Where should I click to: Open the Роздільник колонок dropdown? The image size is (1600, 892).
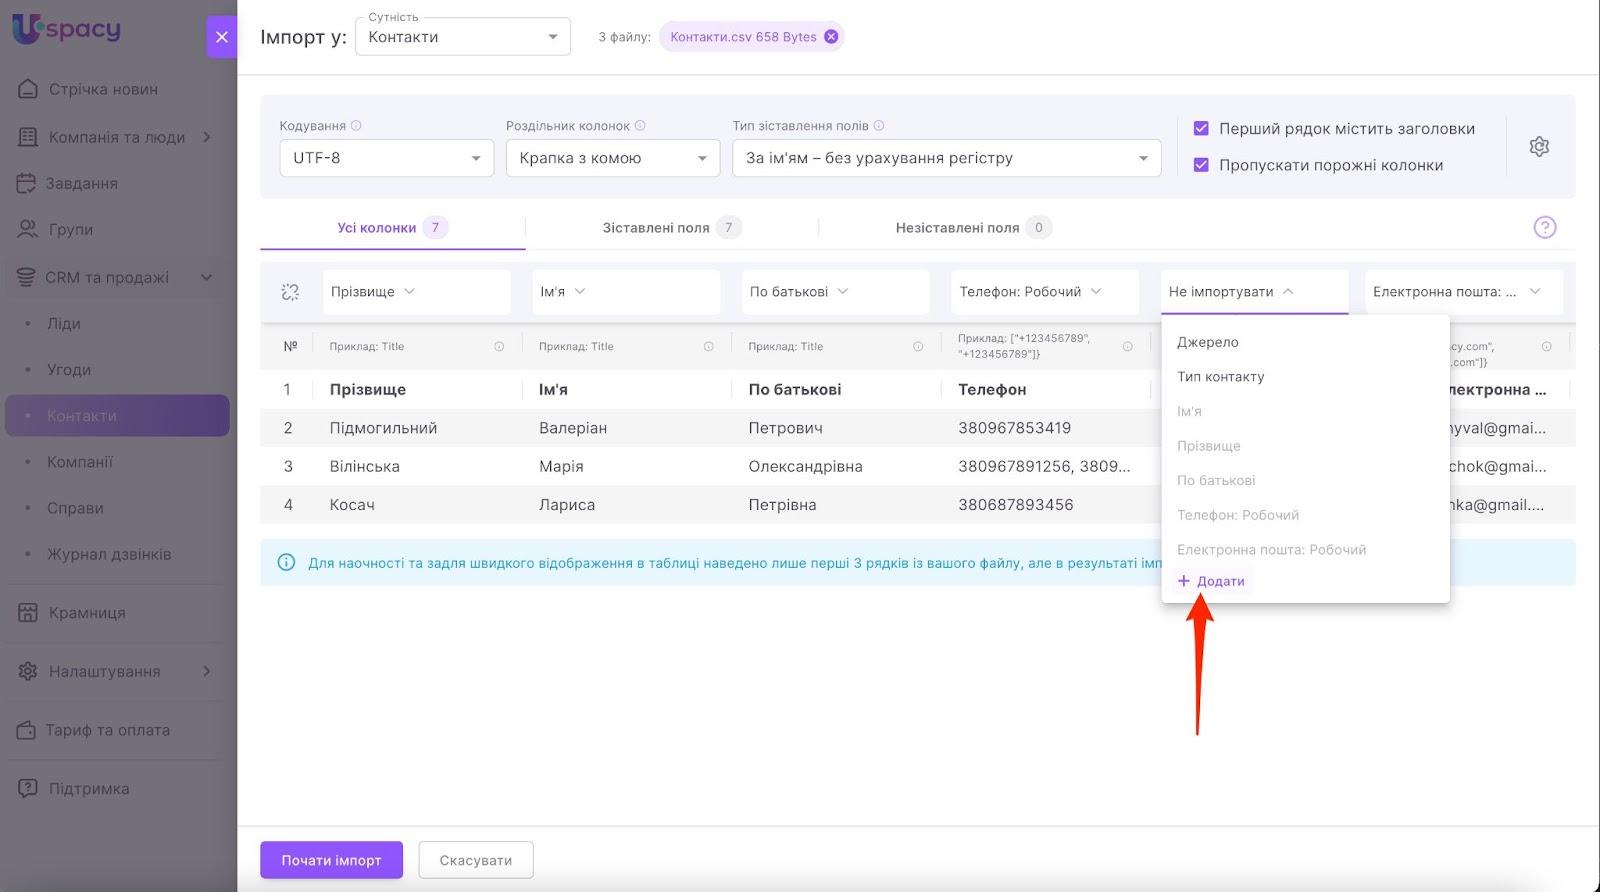tap(612, 158)
